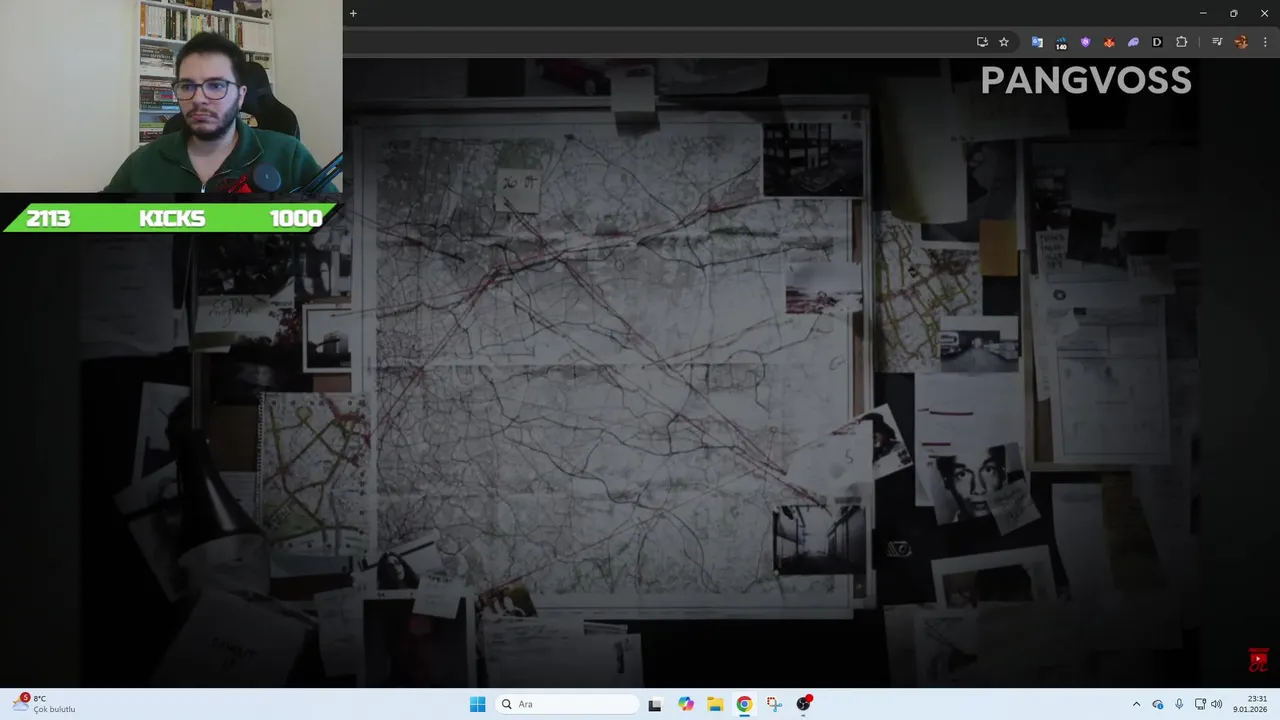Click the PANGVOSS title text

pyautogui.click(x=1086, y=81)
